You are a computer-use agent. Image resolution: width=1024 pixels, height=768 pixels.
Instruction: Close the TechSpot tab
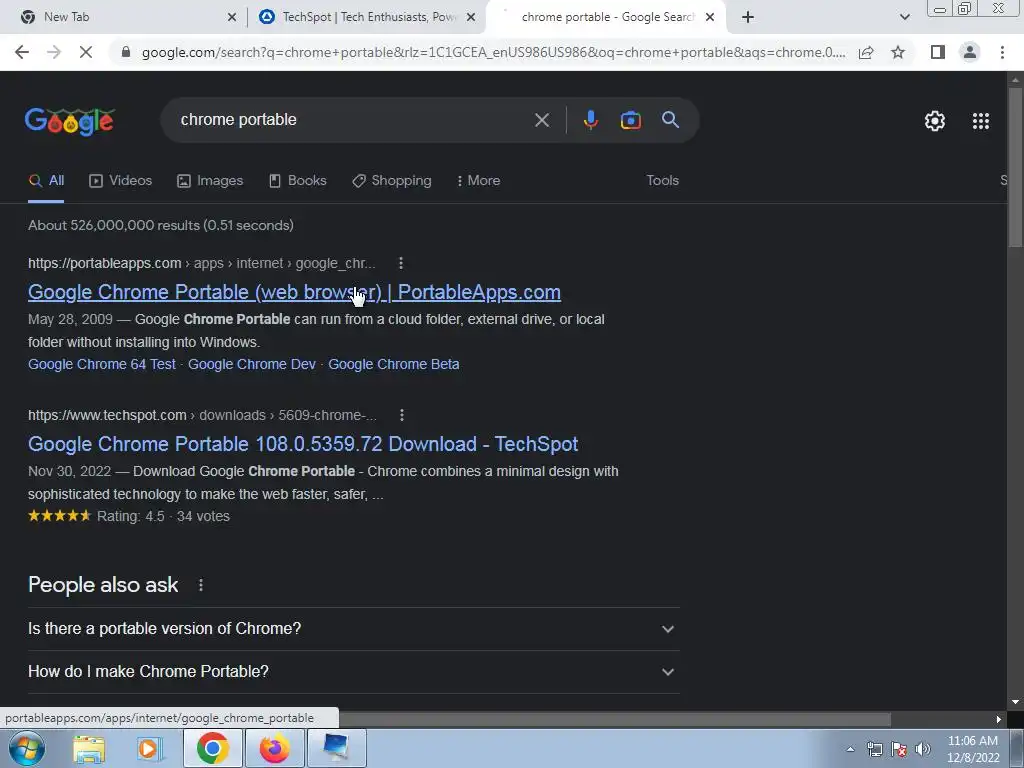tap(471, 17)
